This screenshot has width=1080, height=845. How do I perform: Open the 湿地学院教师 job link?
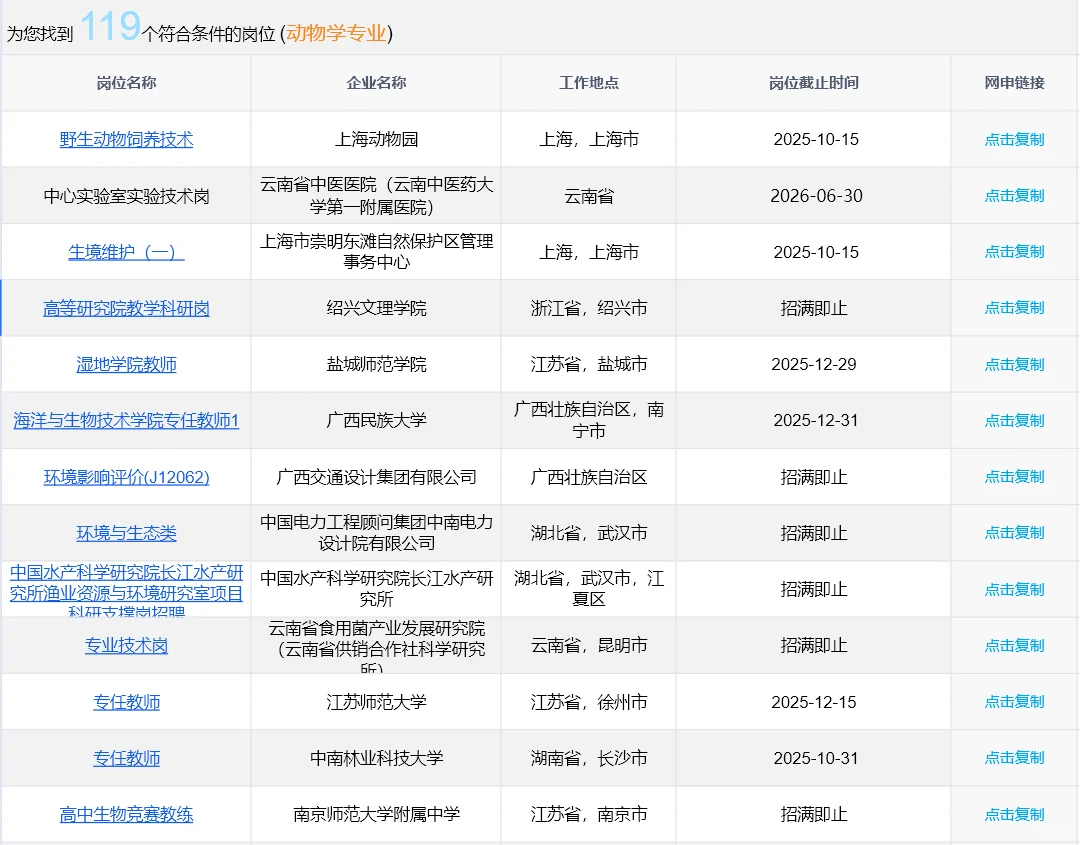click(127, 363)
